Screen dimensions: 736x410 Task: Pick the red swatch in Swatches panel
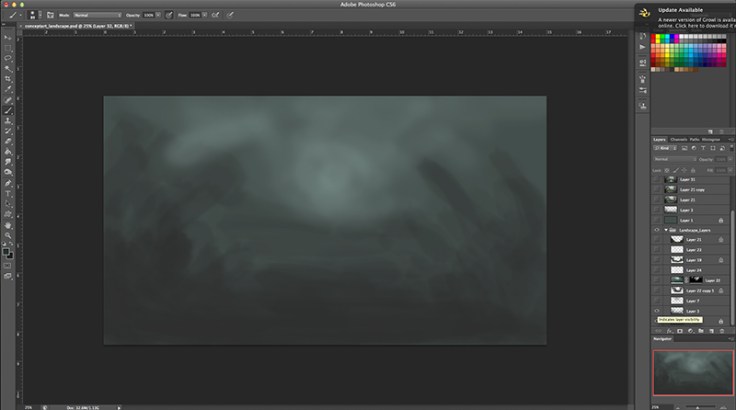coord(653,37)
